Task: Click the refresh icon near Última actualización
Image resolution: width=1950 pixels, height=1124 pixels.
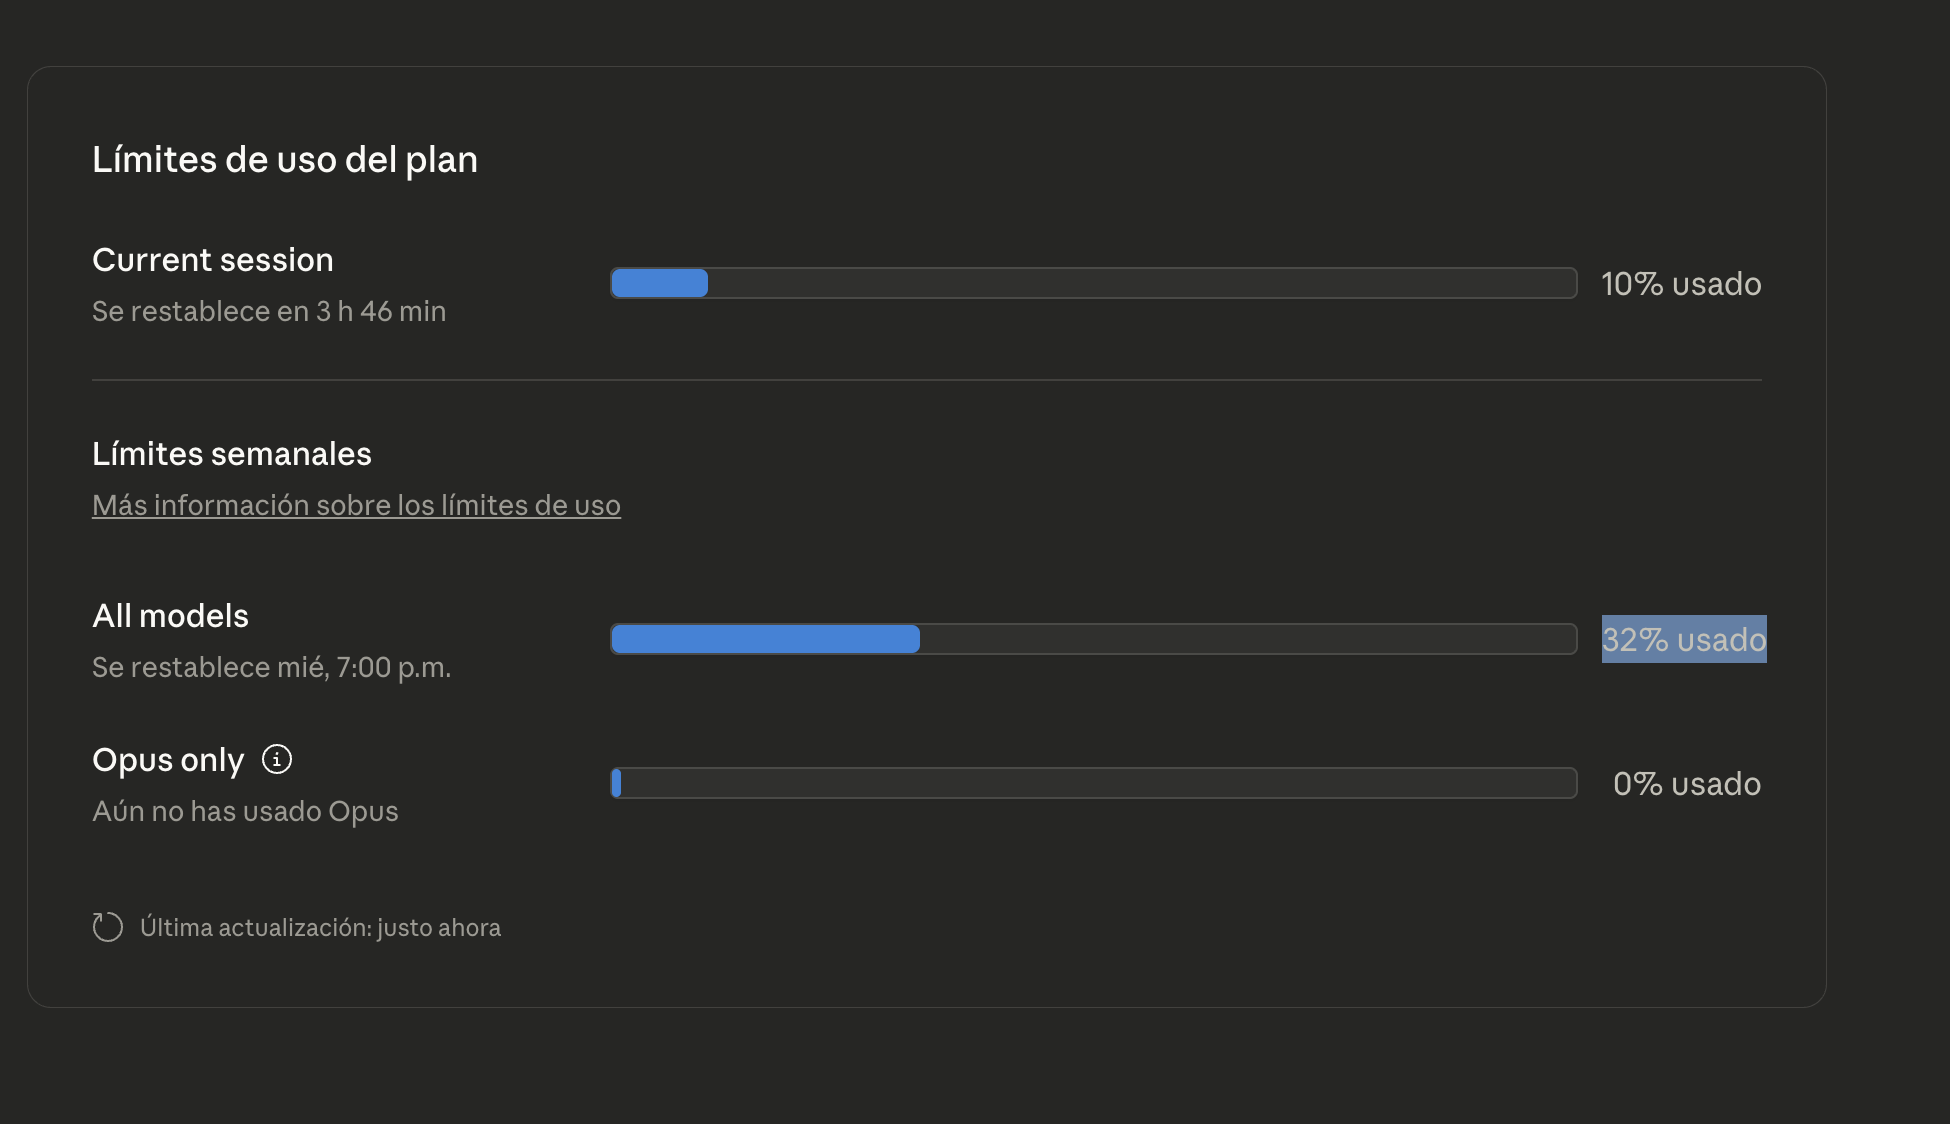Action: [x=108, y=927]
